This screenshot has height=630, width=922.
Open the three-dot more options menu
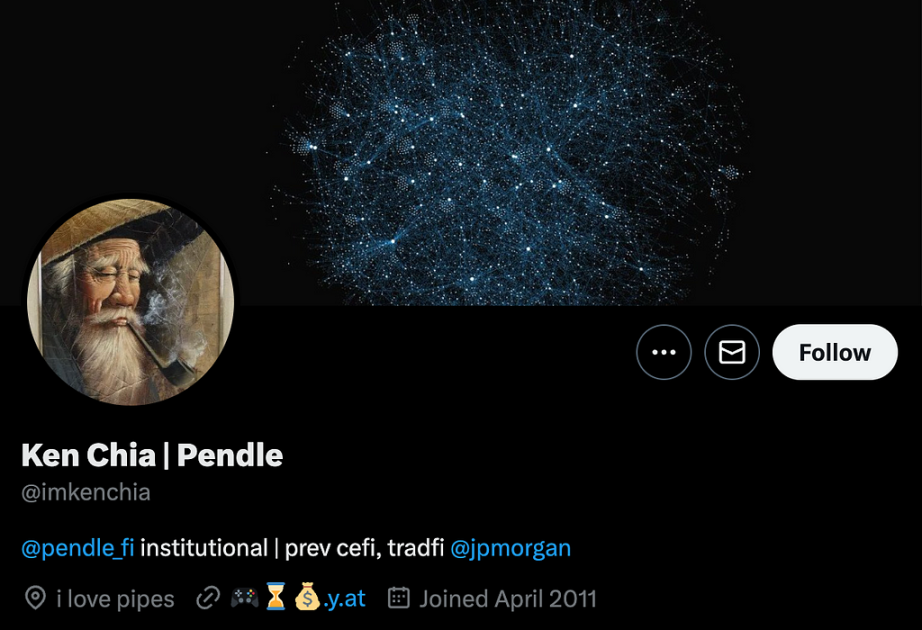663,352
